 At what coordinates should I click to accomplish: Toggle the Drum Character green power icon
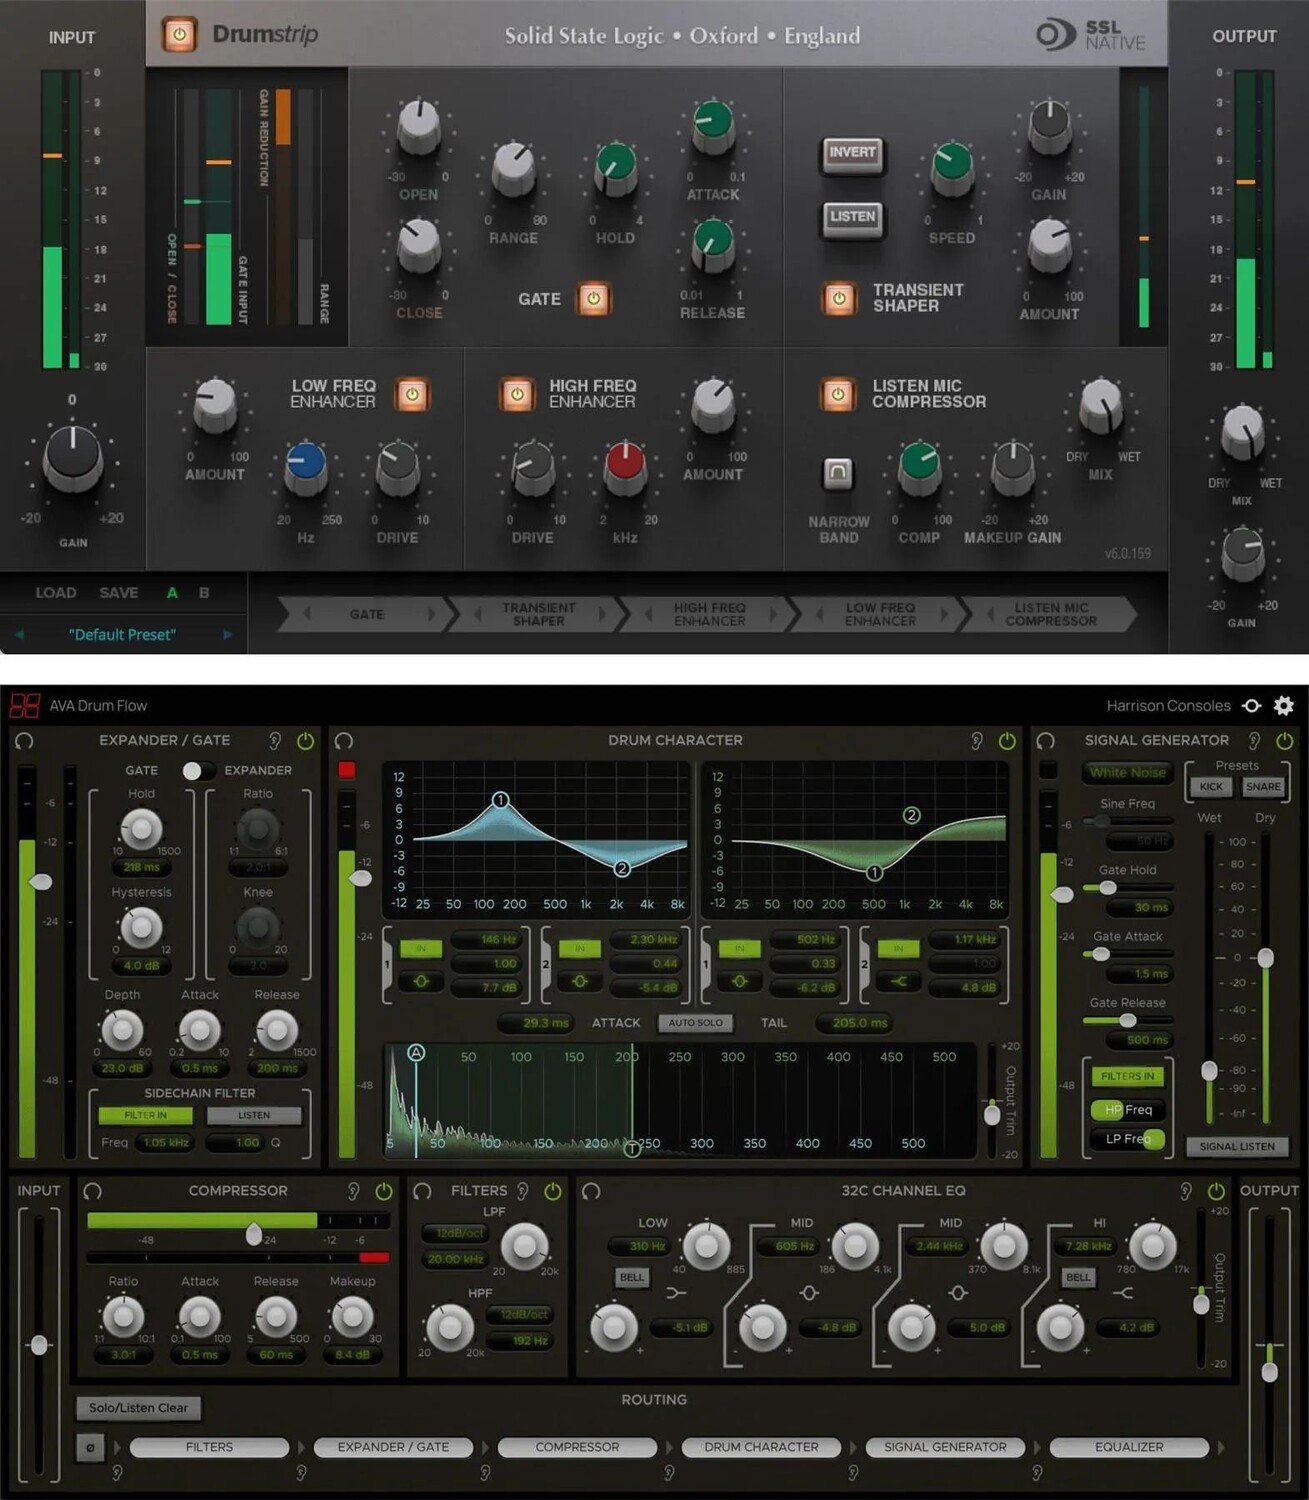pyautogui.click(x=1007, y=740)
